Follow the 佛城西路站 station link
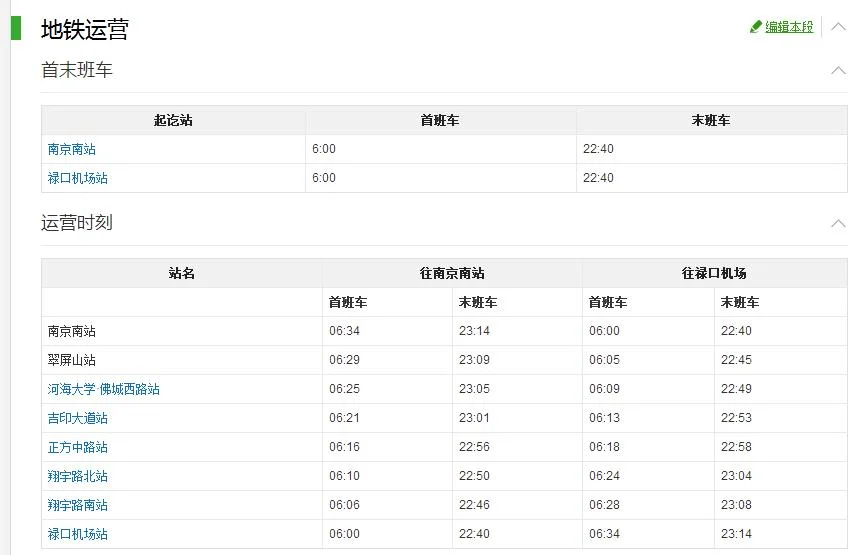Viewport: 850px width, 555px height. tap(129, 389)
